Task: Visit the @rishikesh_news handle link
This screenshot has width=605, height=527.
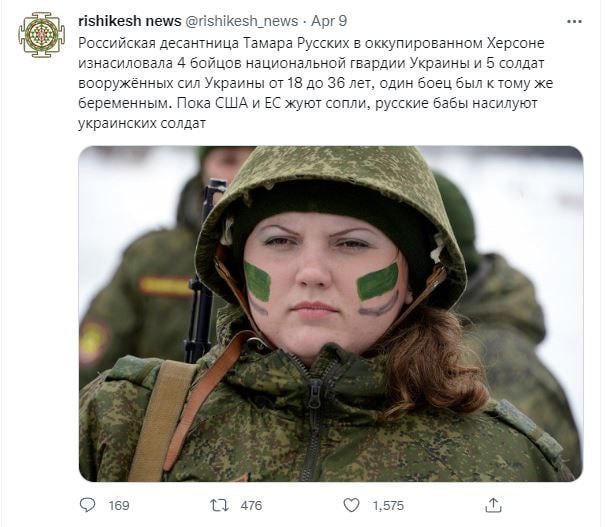Action: click(242, 21)
